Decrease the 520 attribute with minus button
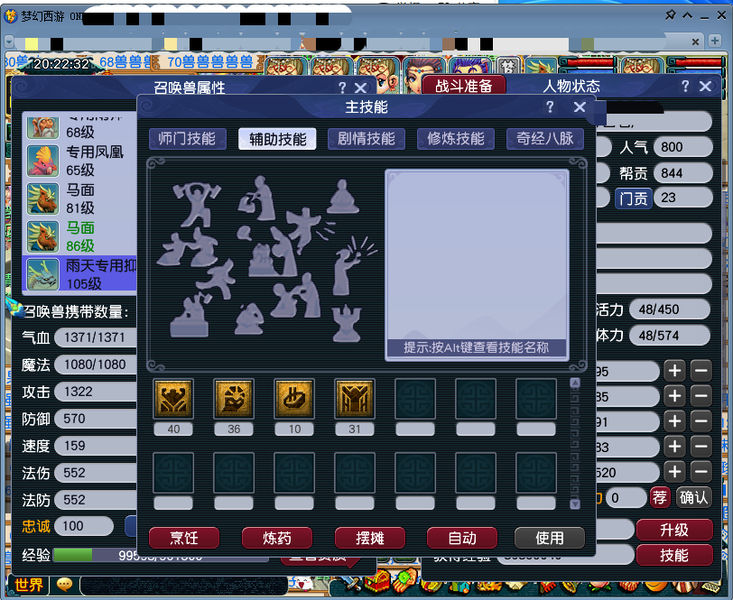 point(701,471)
